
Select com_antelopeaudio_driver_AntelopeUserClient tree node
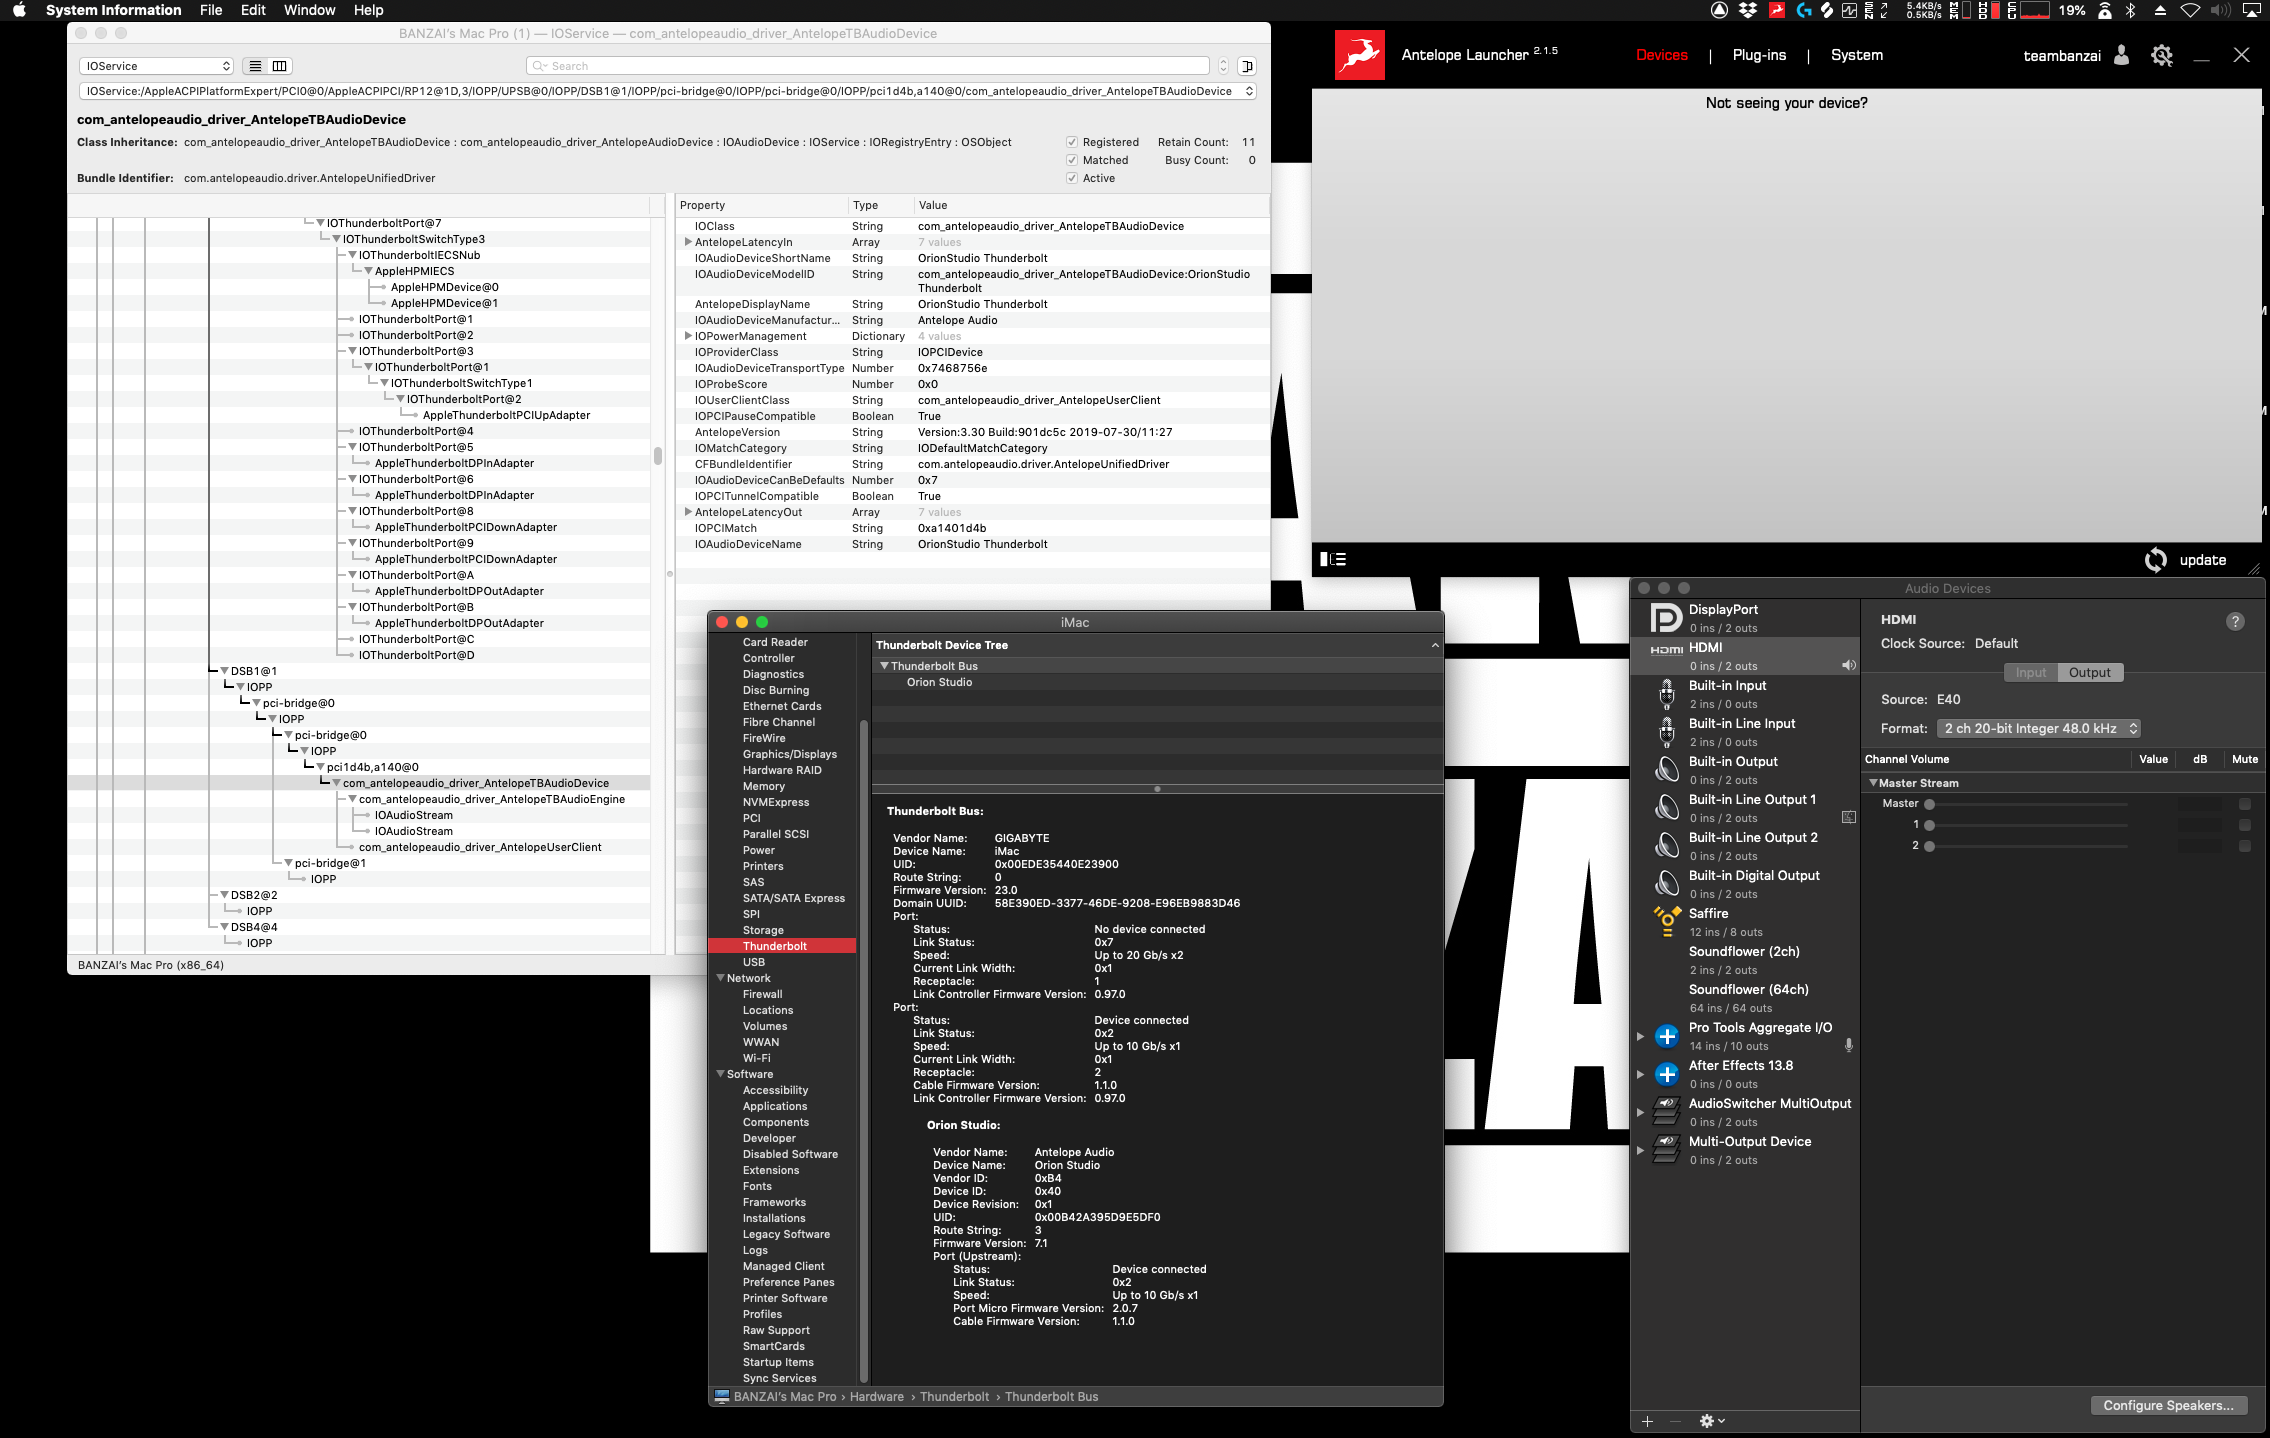tap(480, 847)
